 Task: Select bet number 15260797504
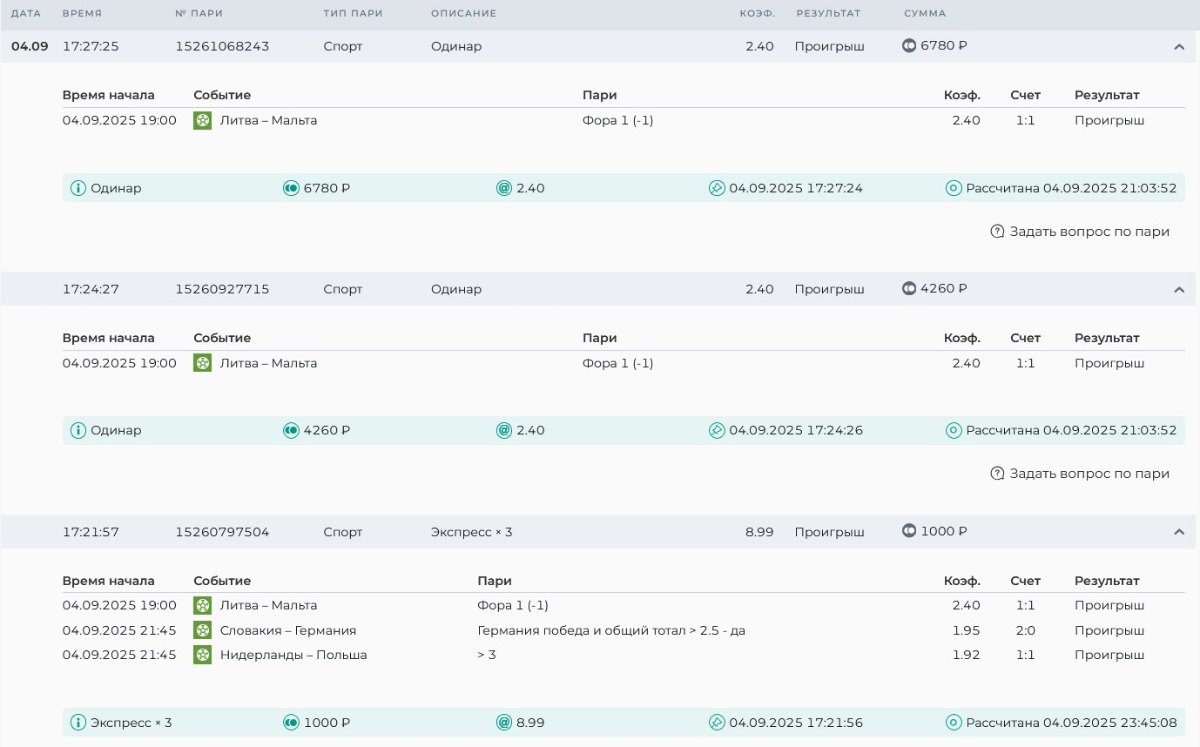tap(222, 532)
